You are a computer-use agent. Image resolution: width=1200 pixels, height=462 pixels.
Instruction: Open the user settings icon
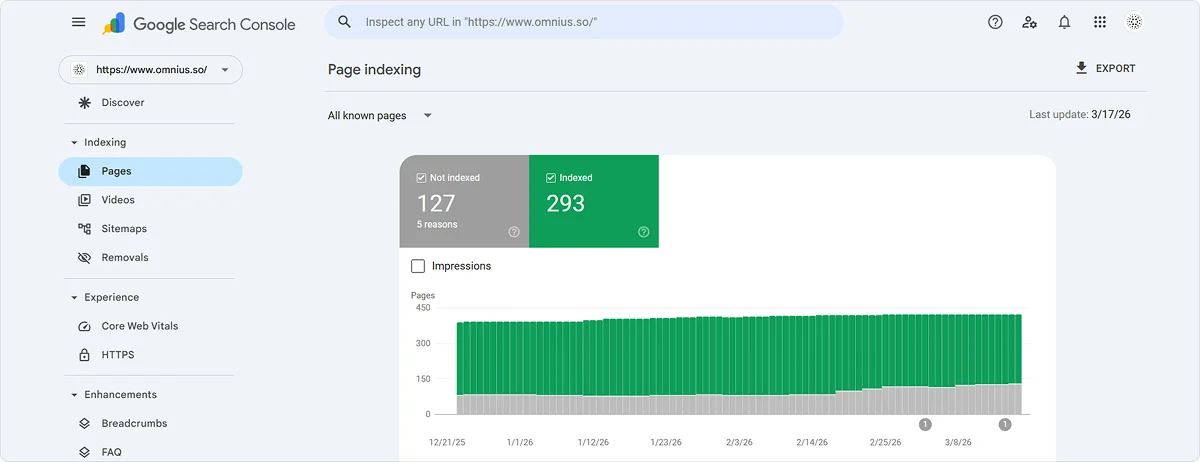coord(1030,22)
